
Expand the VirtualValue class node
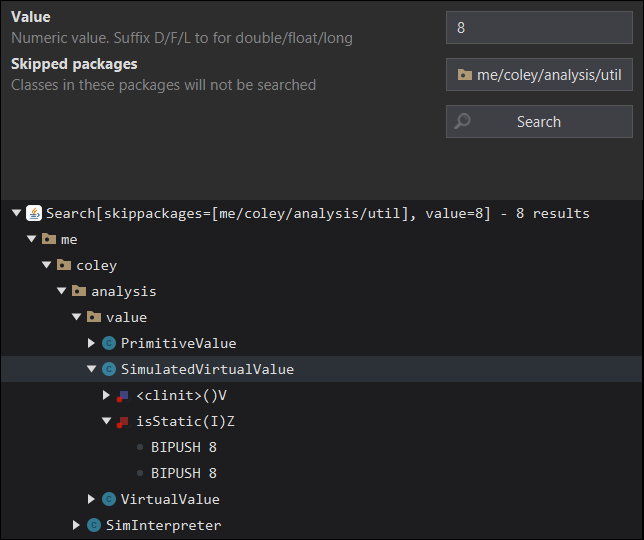(x=91, y=499)
